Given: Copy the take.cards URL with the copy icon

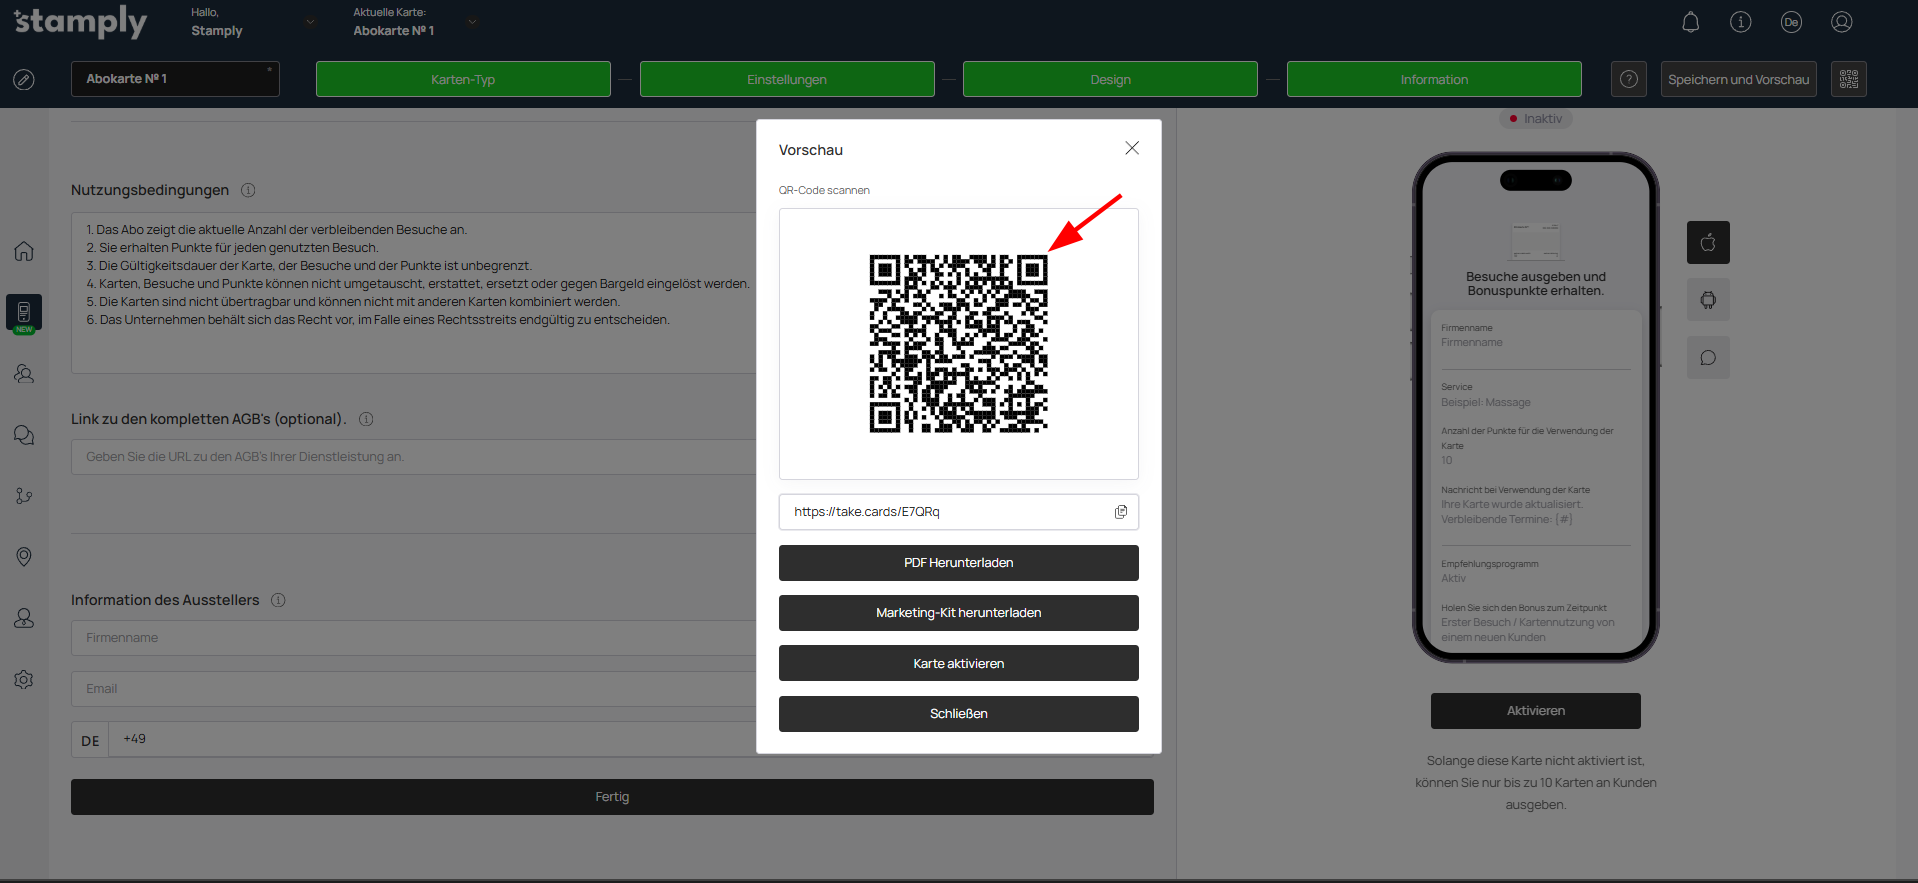Looking at the screenshot, I should point(1120,512).
